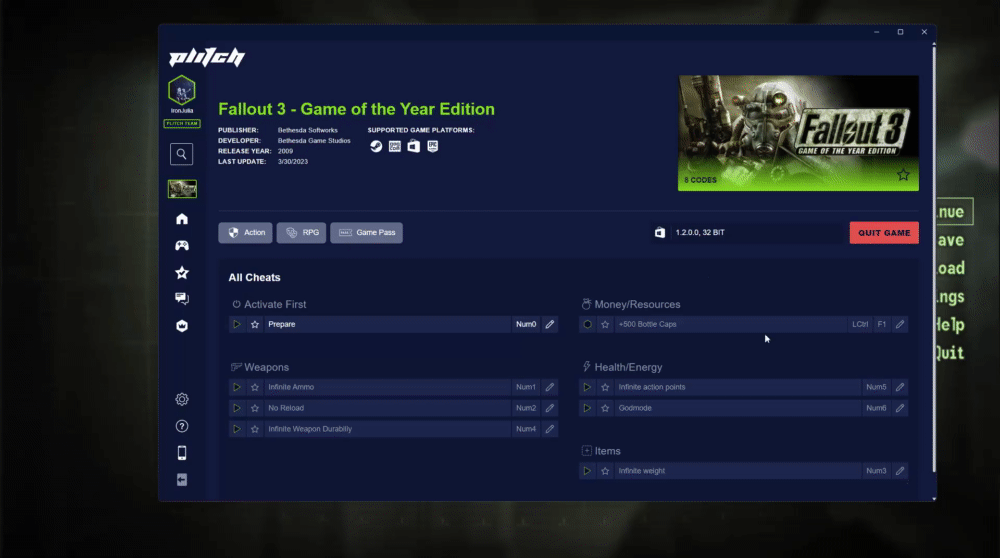Click the Microsoft Store platform icon
This screenshot has width=1000, height=558.
(414, 146)
